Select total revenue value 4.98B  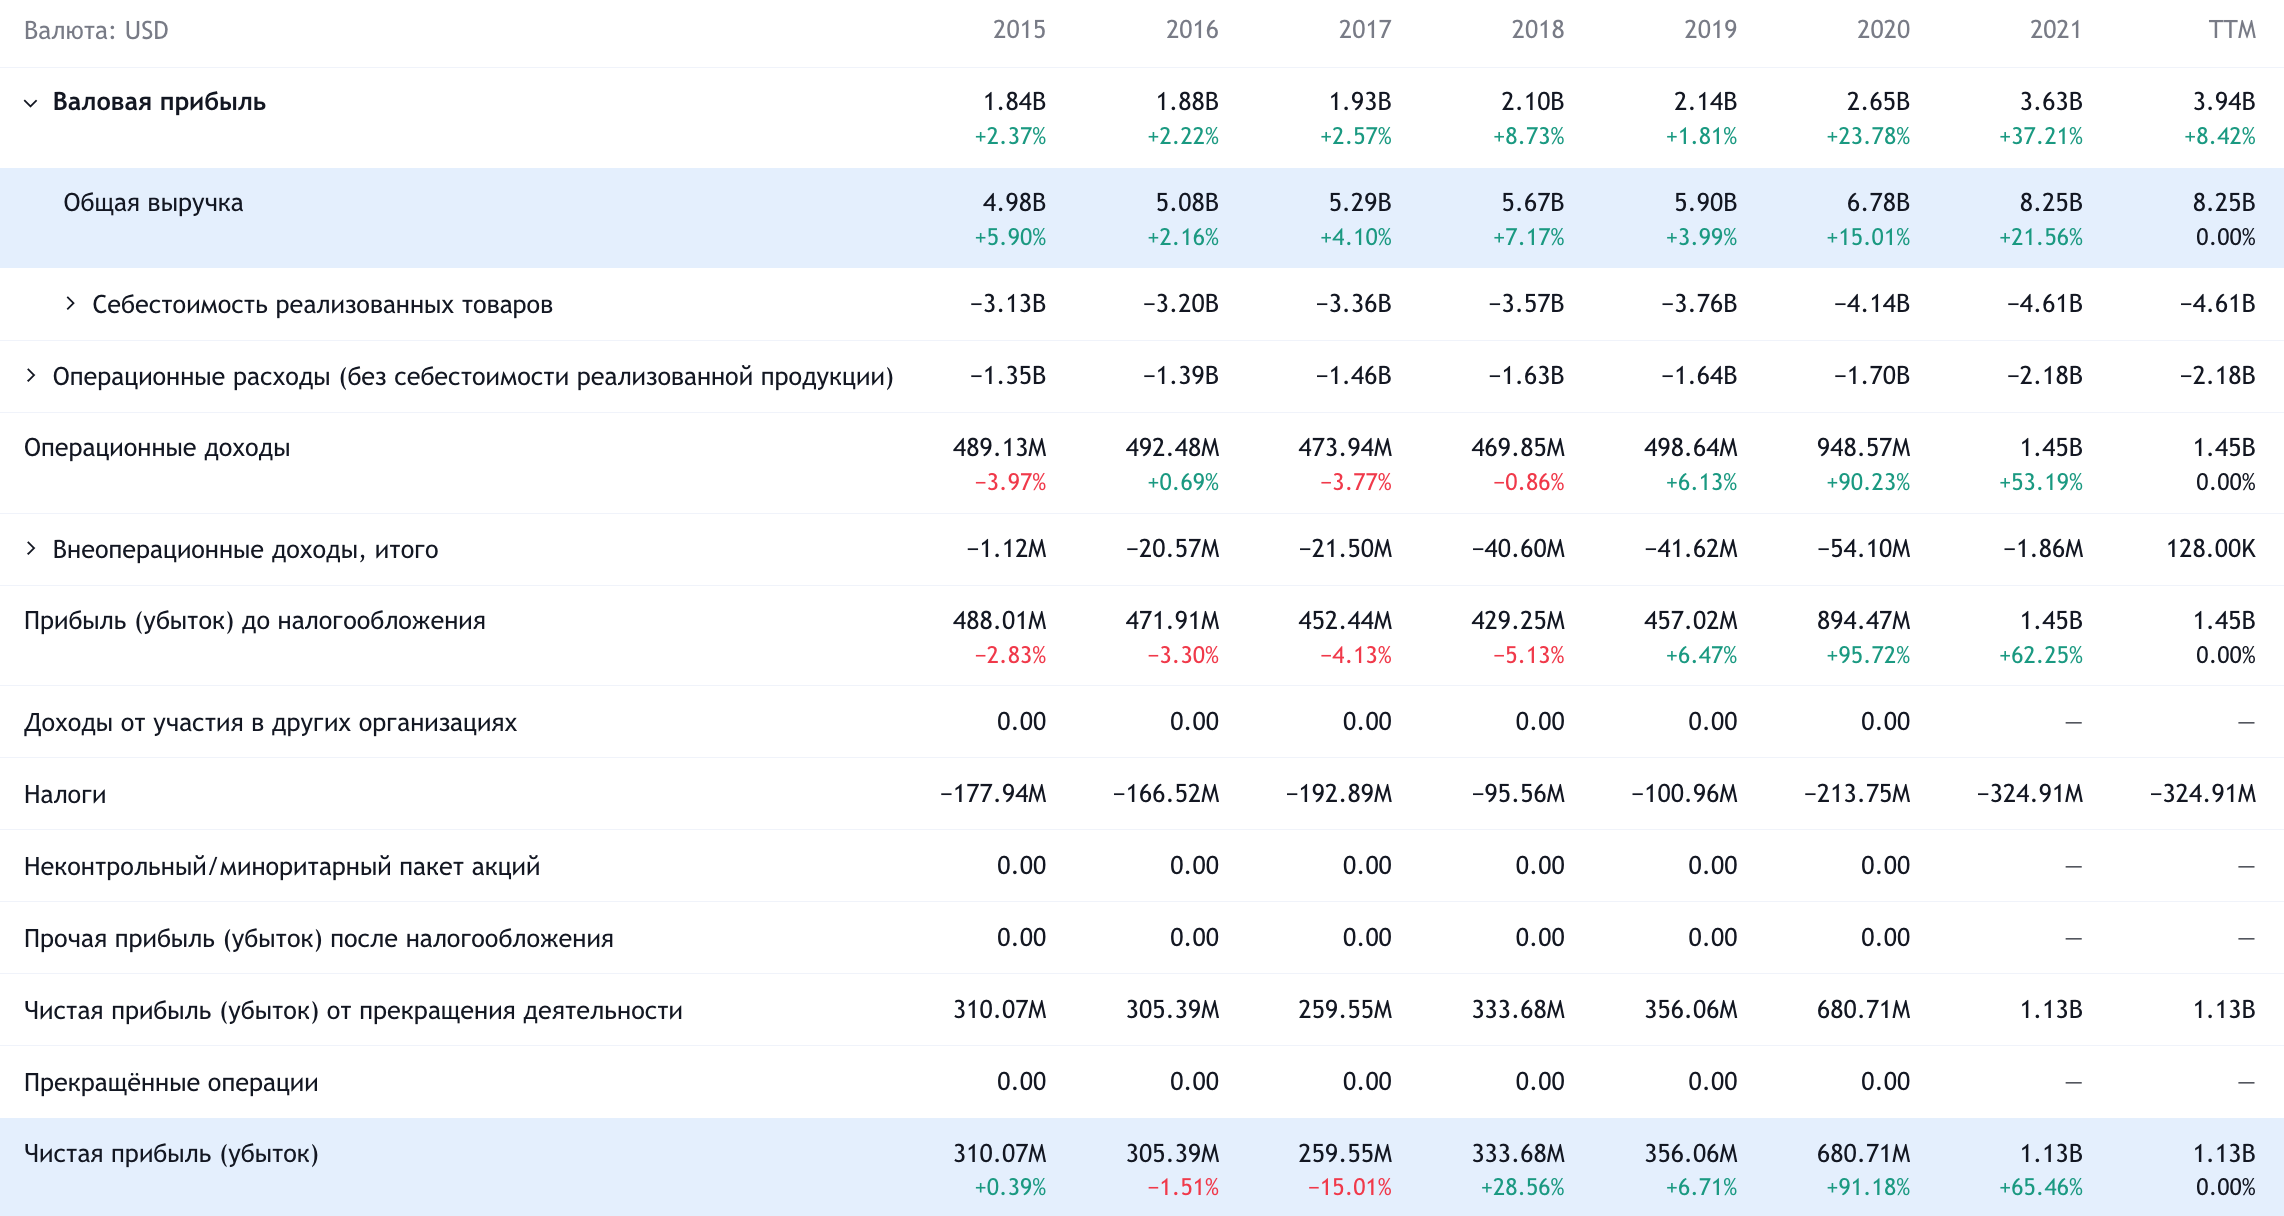1014,203
